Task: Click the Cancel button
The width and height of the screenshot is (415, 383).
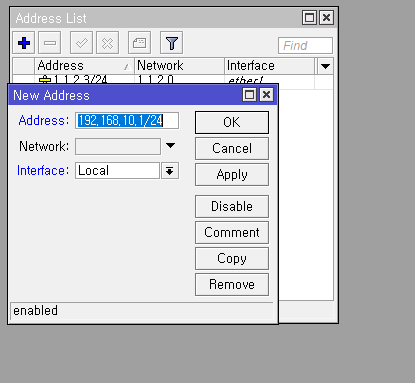Action: 232,149
